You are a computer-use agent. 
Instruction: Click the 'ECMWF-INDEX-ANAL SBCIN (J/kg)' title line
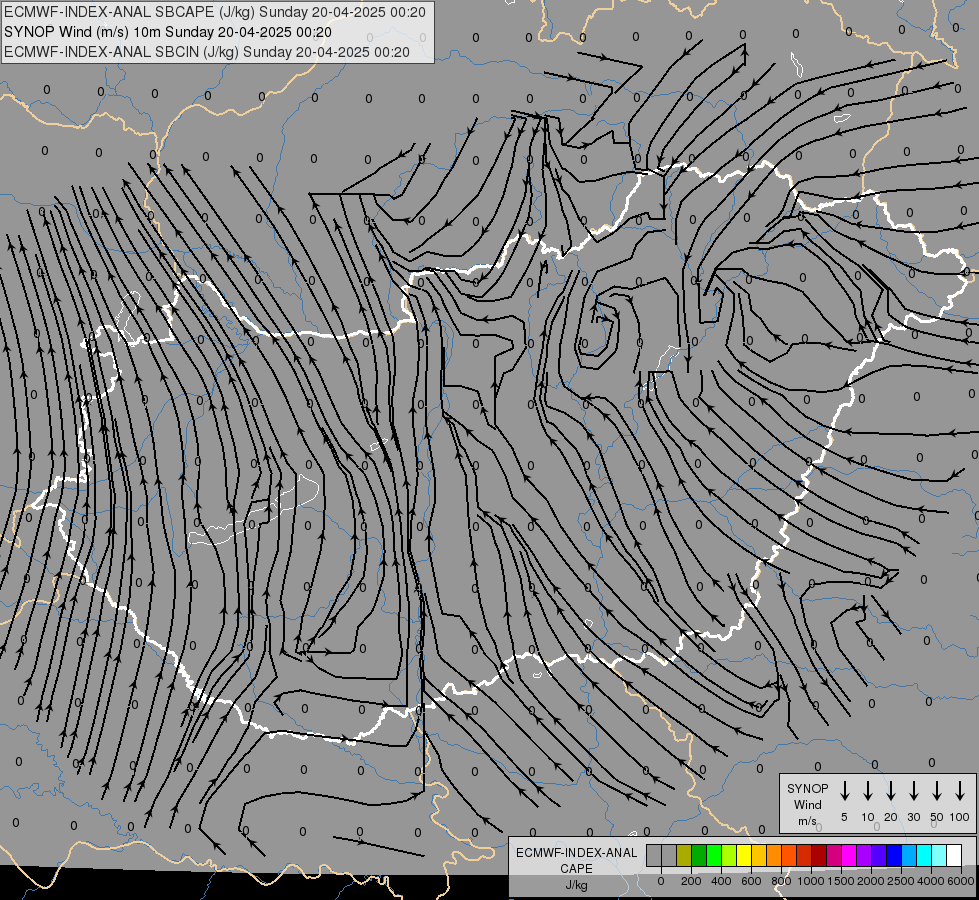207,52
